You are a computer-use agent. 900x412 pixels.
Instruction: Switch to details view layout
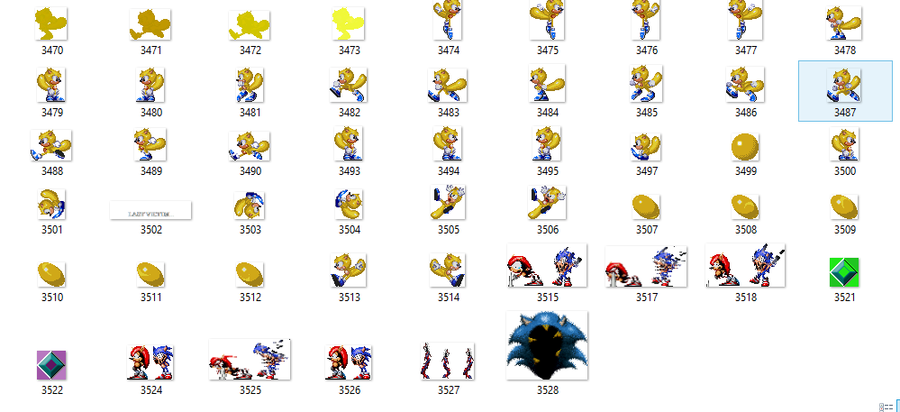coord(886,407)
